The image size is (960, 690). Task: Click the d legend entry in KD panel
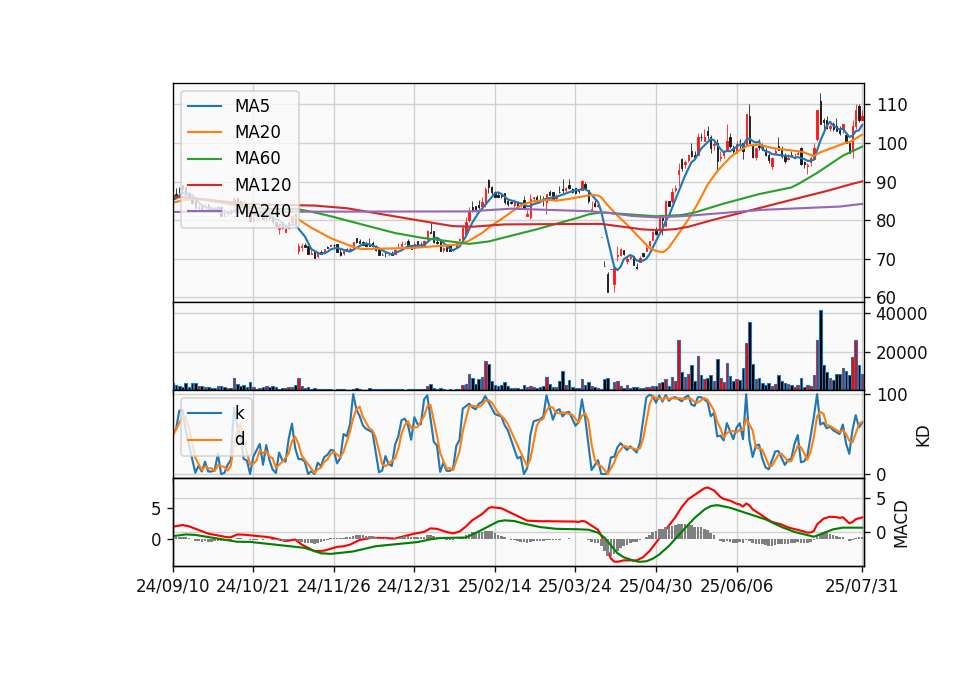216,439
